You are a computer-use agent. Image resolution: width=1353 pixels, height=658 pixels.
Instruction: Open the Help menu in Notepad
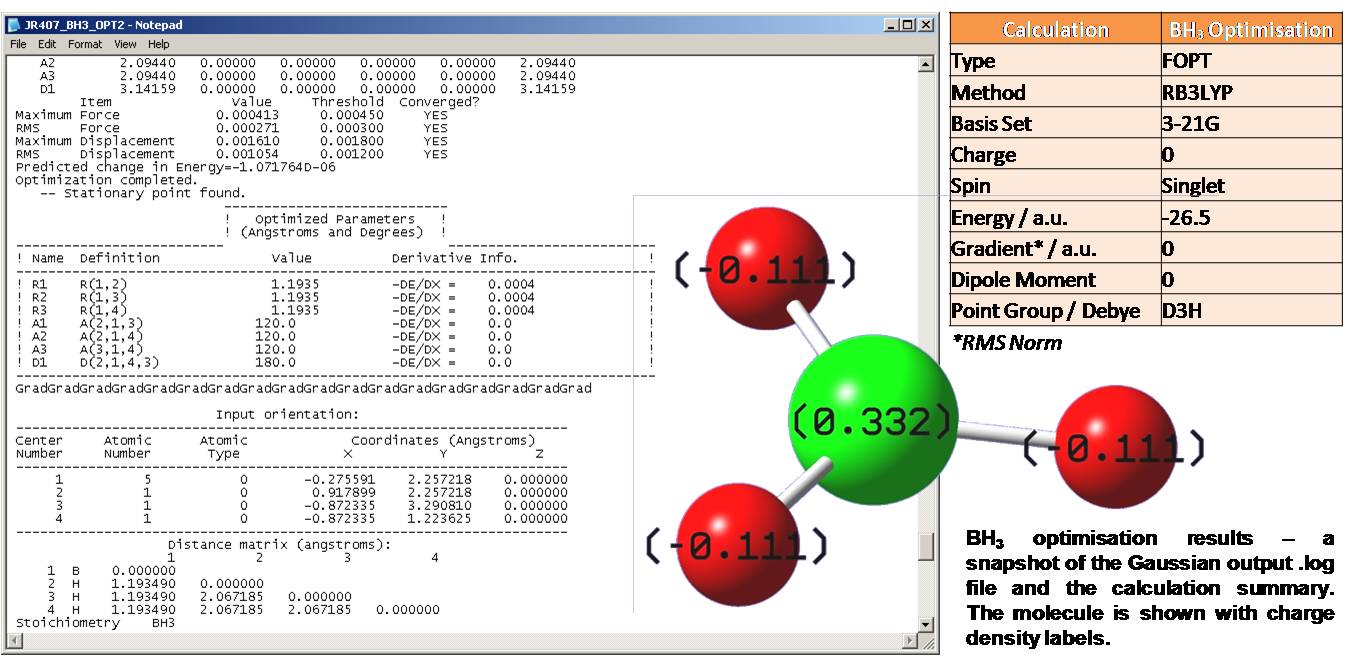pos(159,44)
